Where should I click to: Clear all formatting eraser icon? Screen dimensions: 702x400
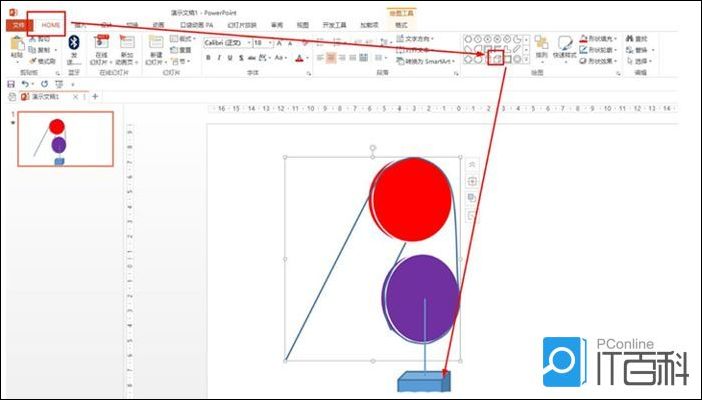point(305,43)
